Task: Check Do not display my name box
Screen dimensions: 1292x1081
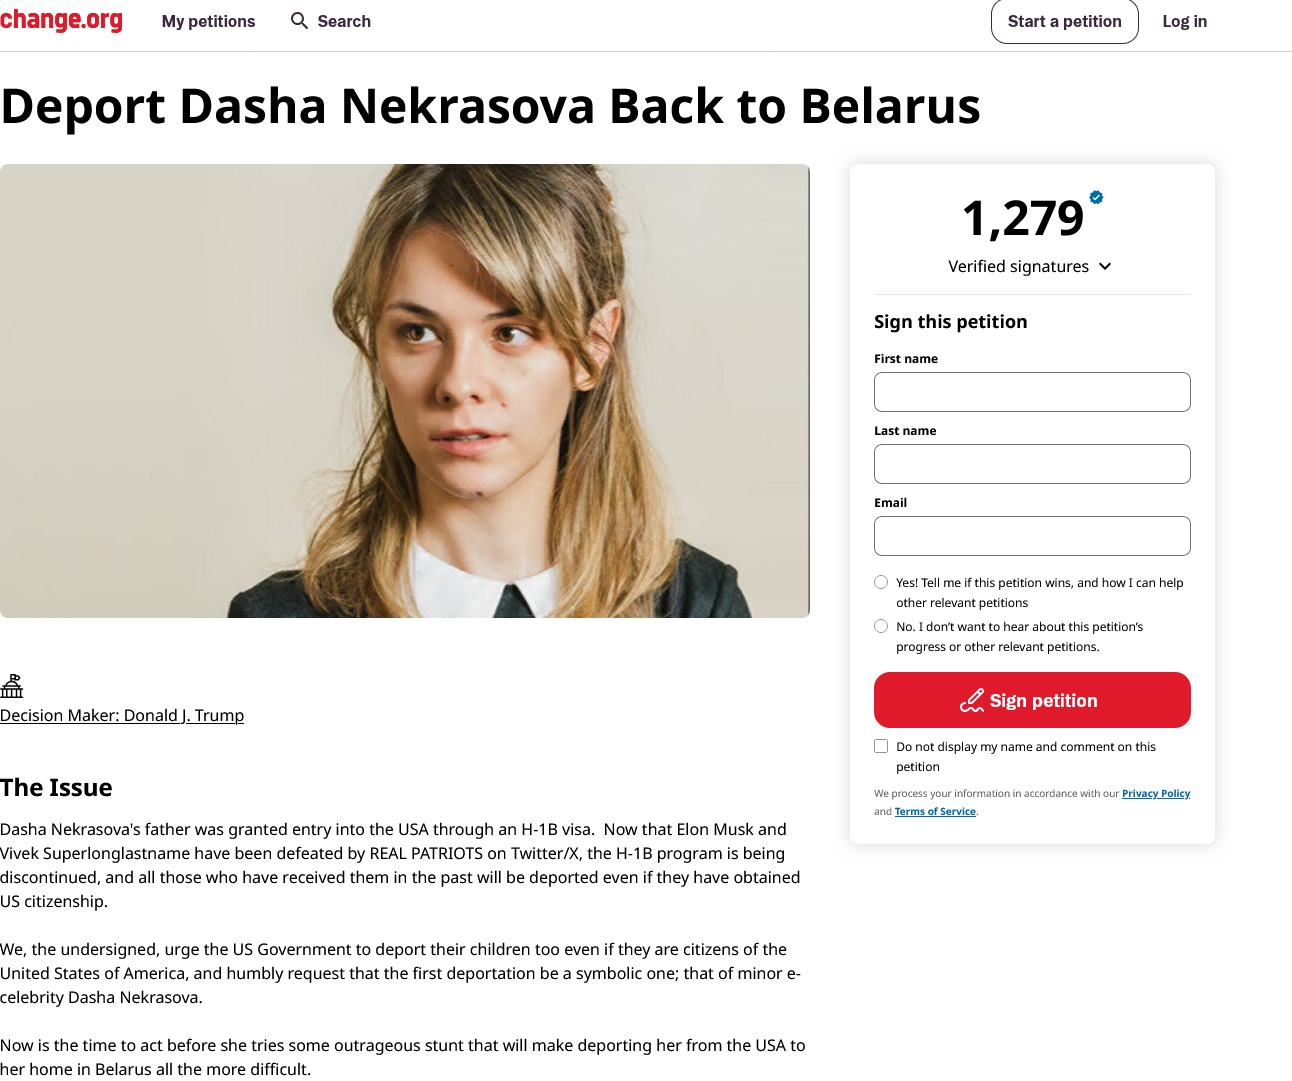Action: [x=881, y=746]
